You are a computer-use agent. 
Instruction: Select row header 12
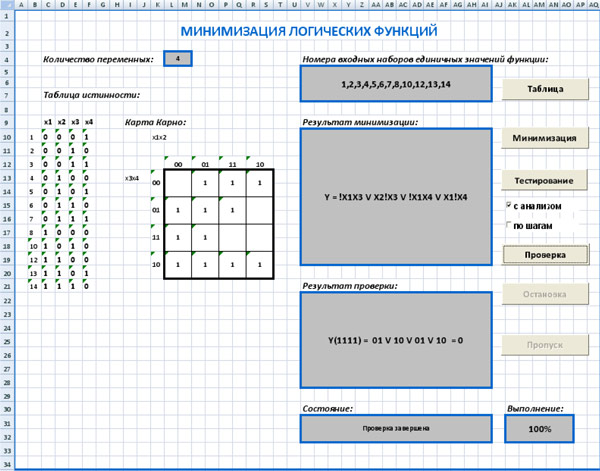click(7, 165)
